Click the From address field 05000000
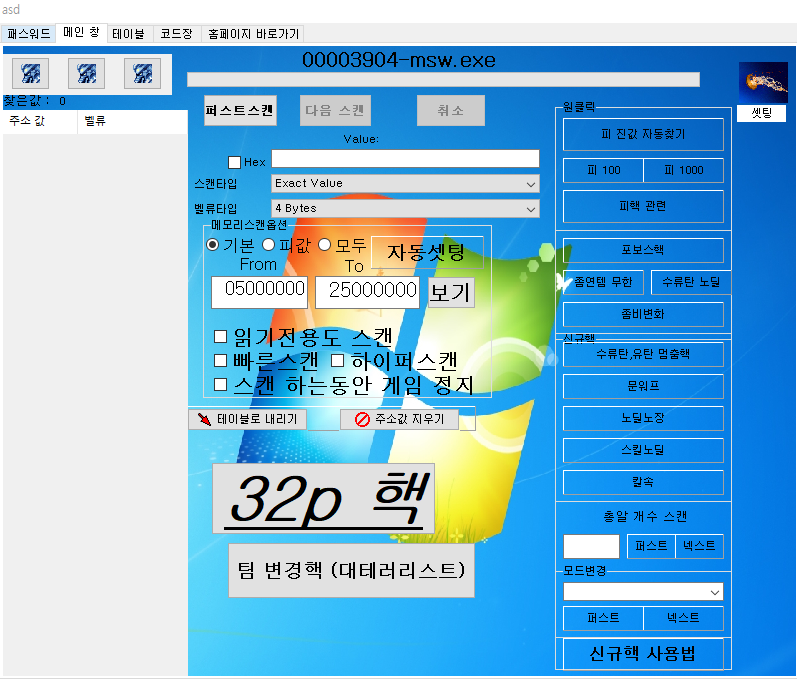This screenshot has width=797, height=679. [260, 292]
